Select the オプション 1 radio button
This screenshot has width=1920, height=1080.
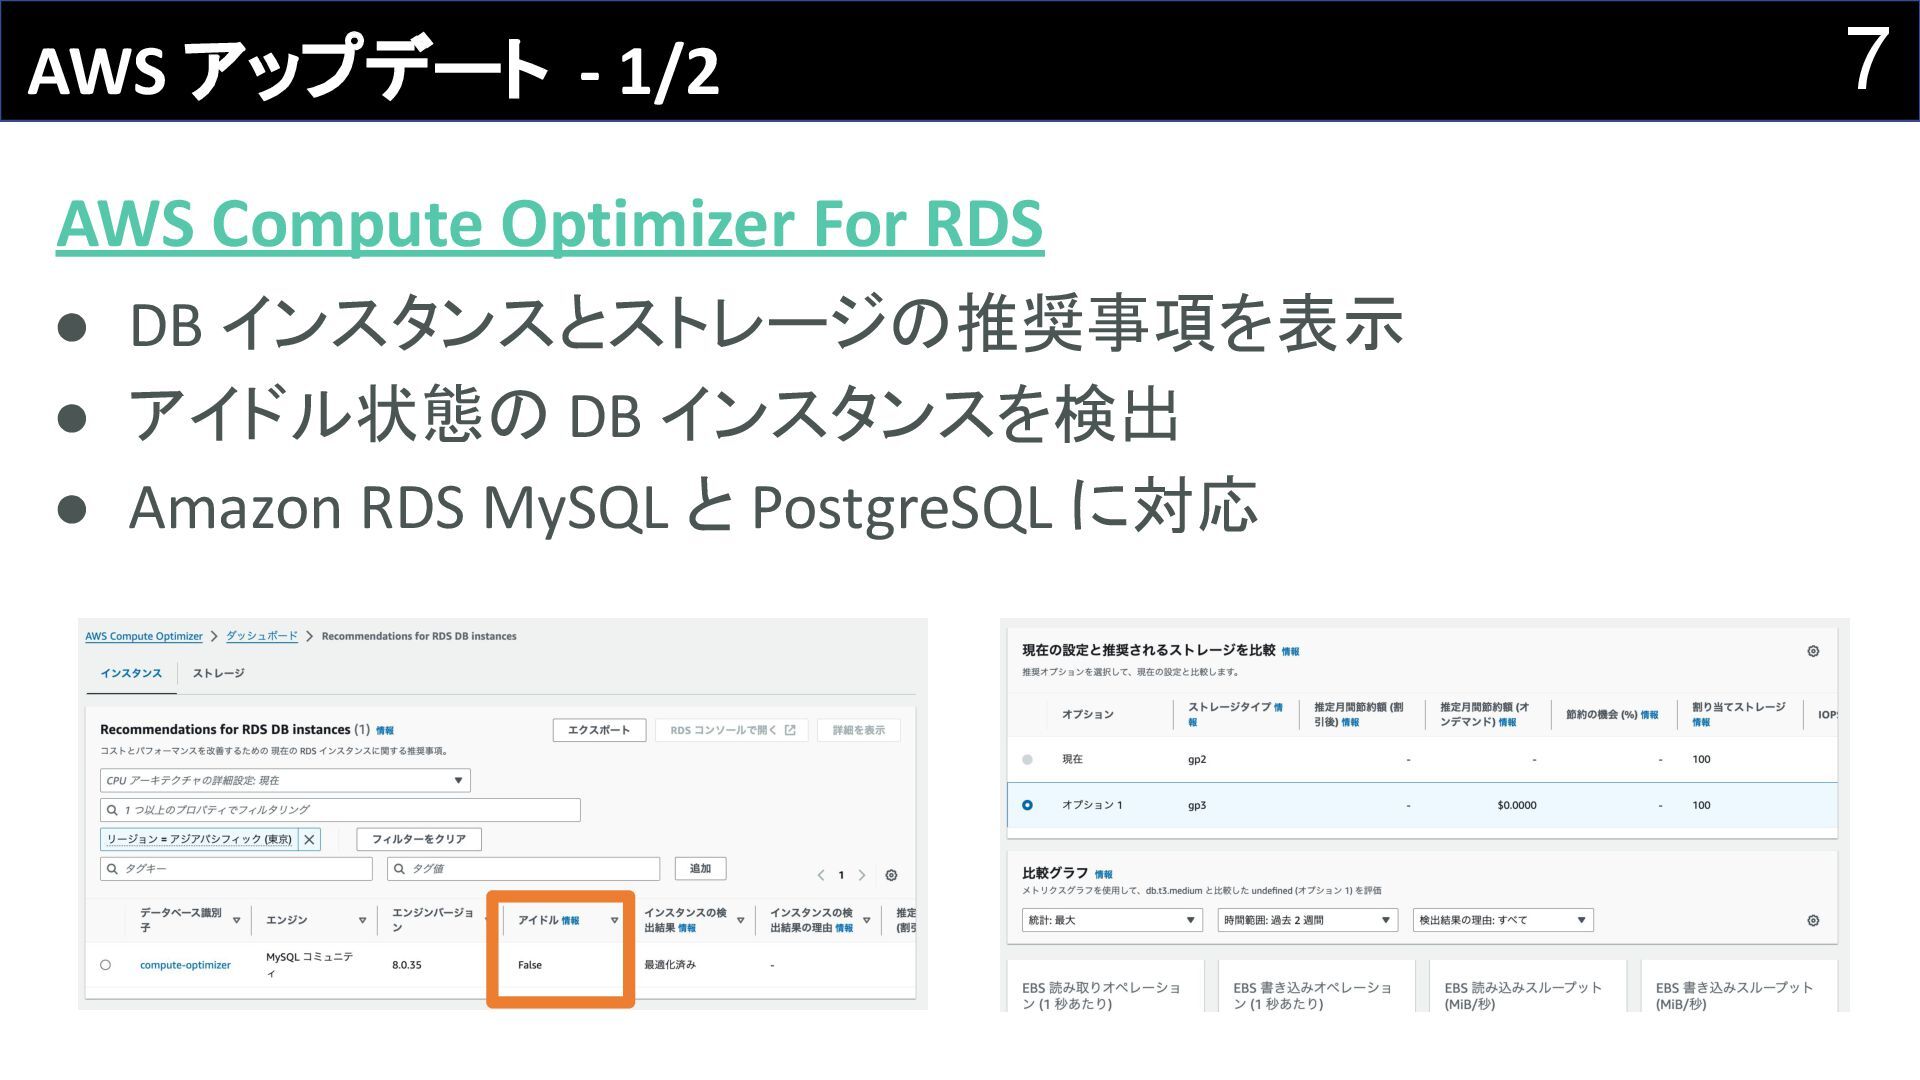(1027, 805)
